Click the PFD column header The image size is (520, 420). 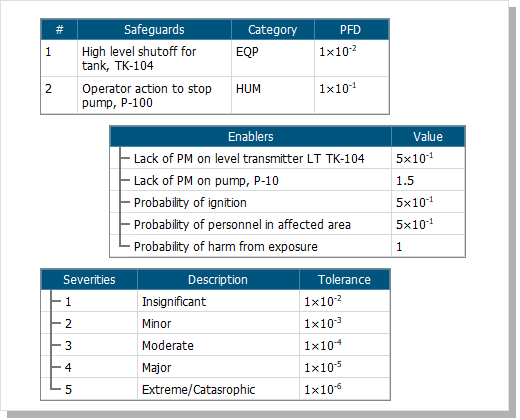click(x=351, y=30)
